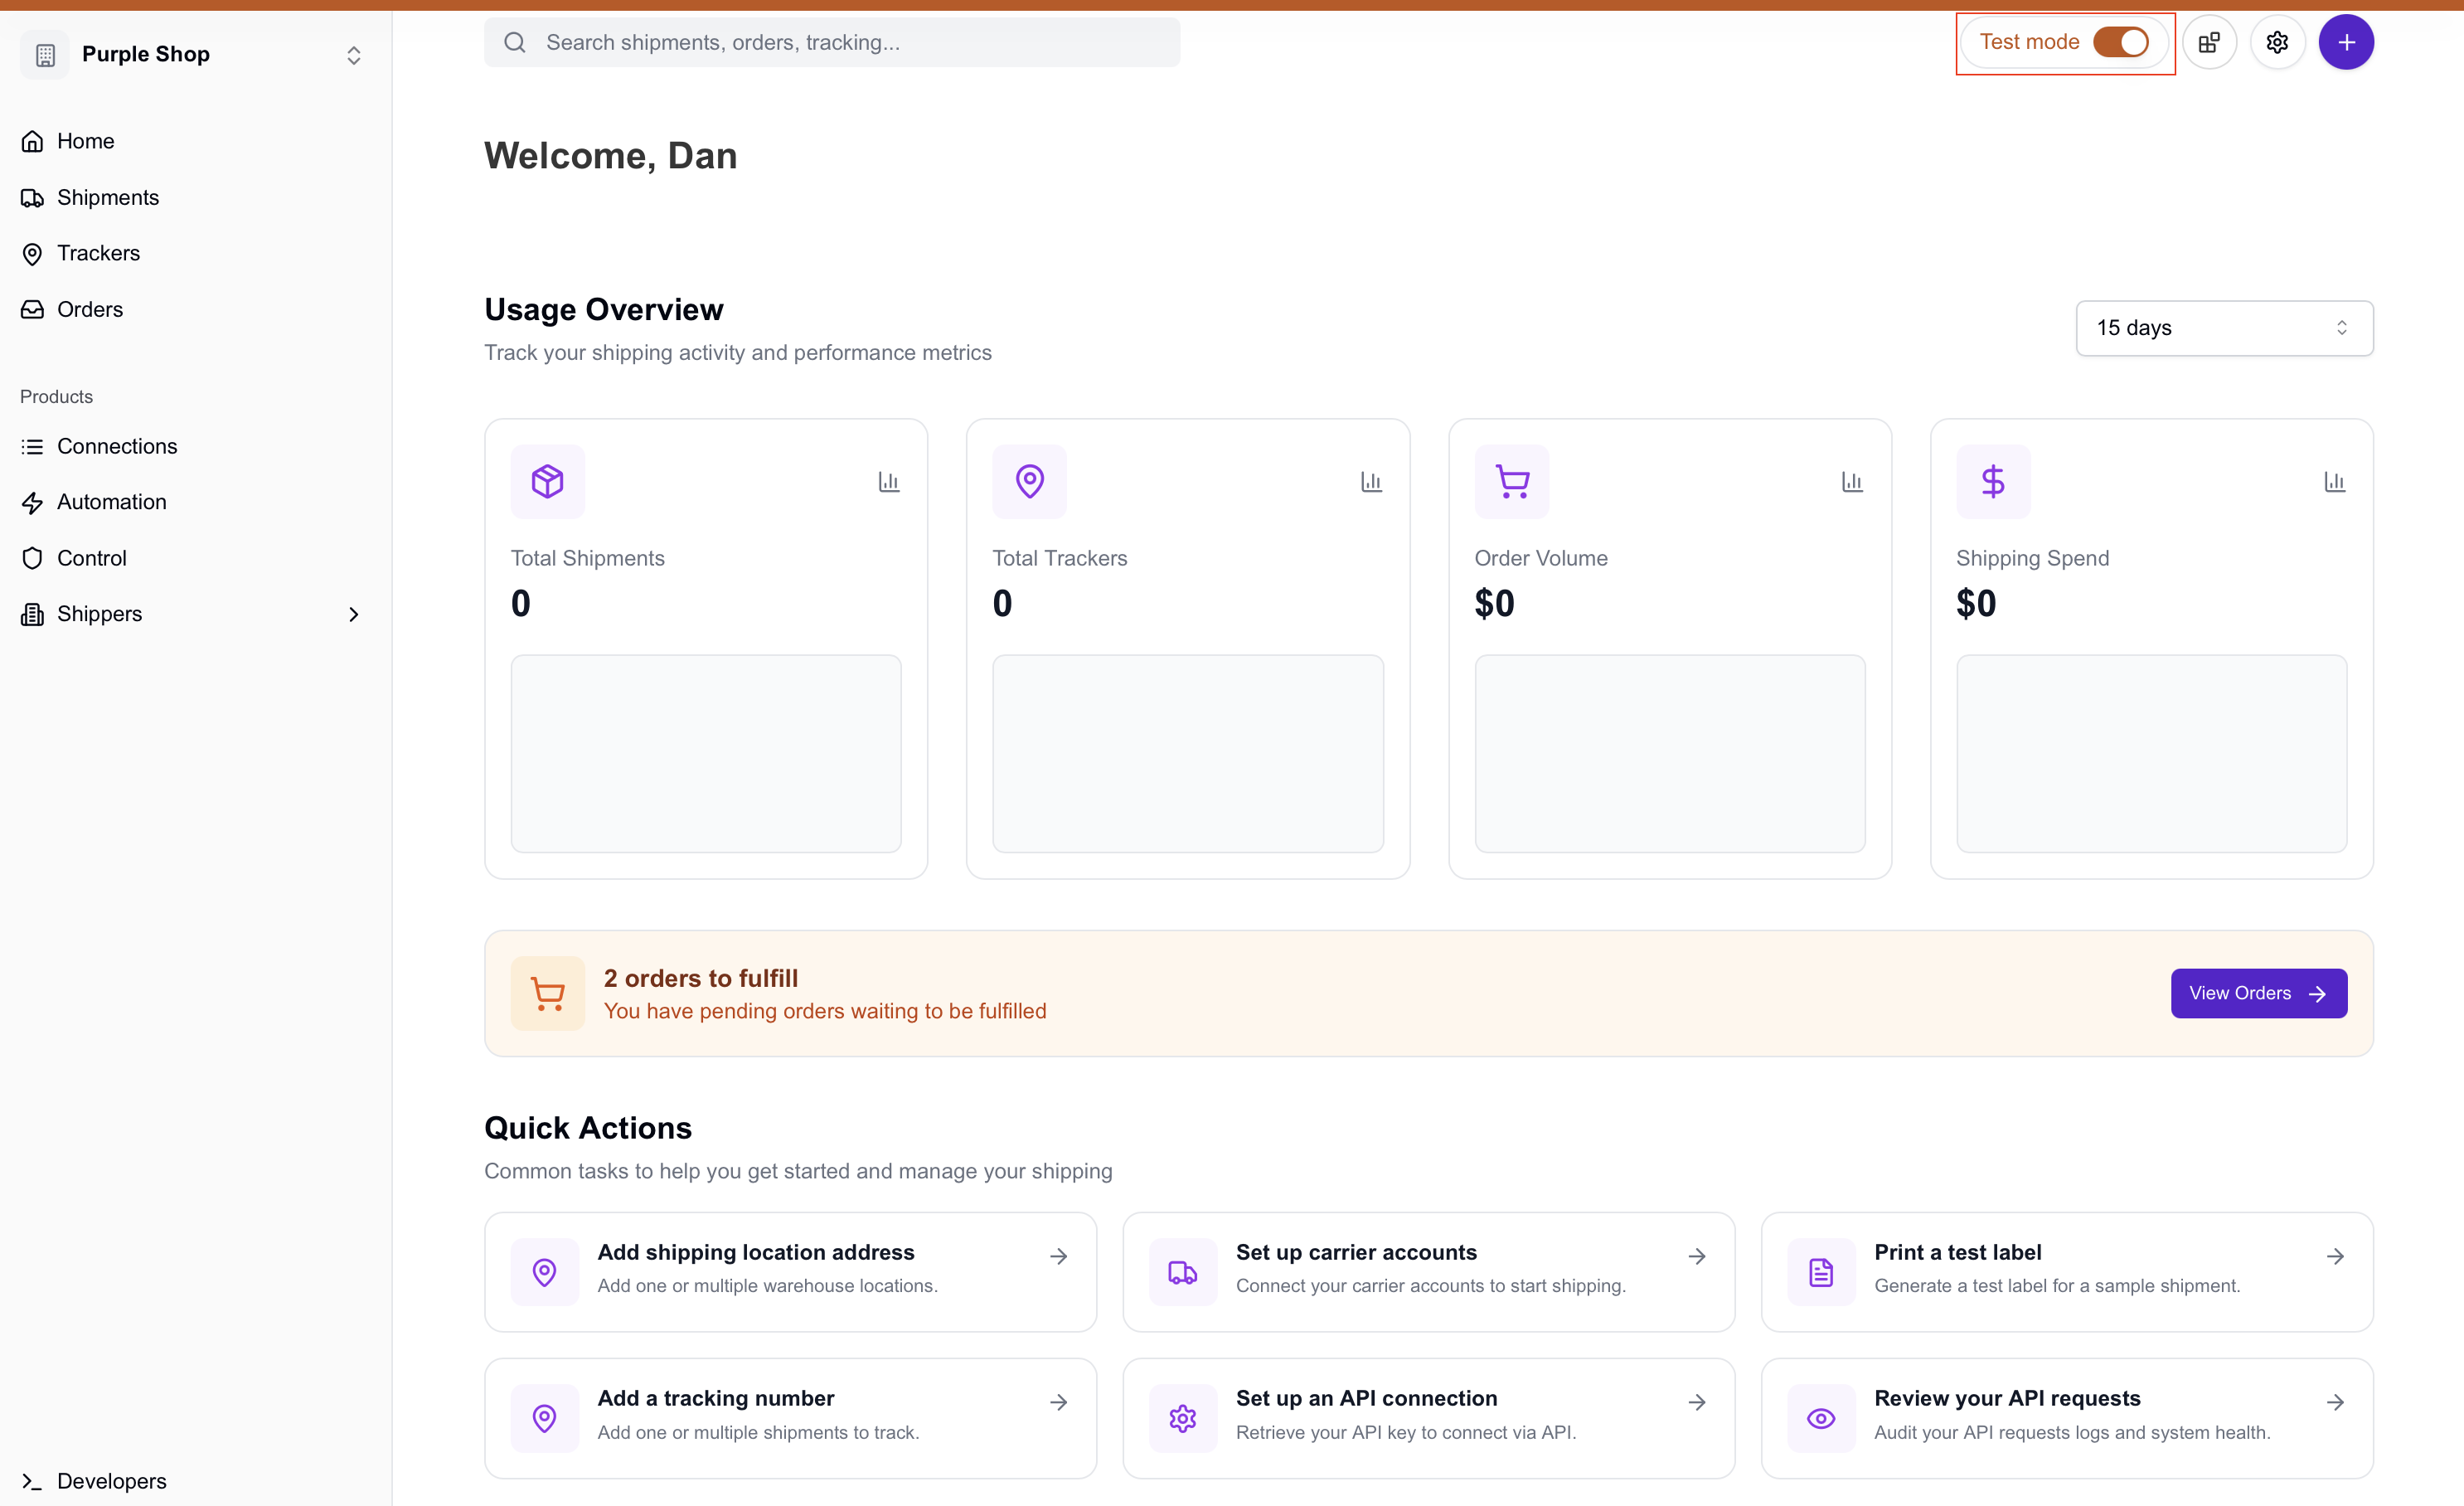Open Total Shipments chart icon
Image resolution: width=2464 pixels, height=1506 pixels.
(888, 482)
